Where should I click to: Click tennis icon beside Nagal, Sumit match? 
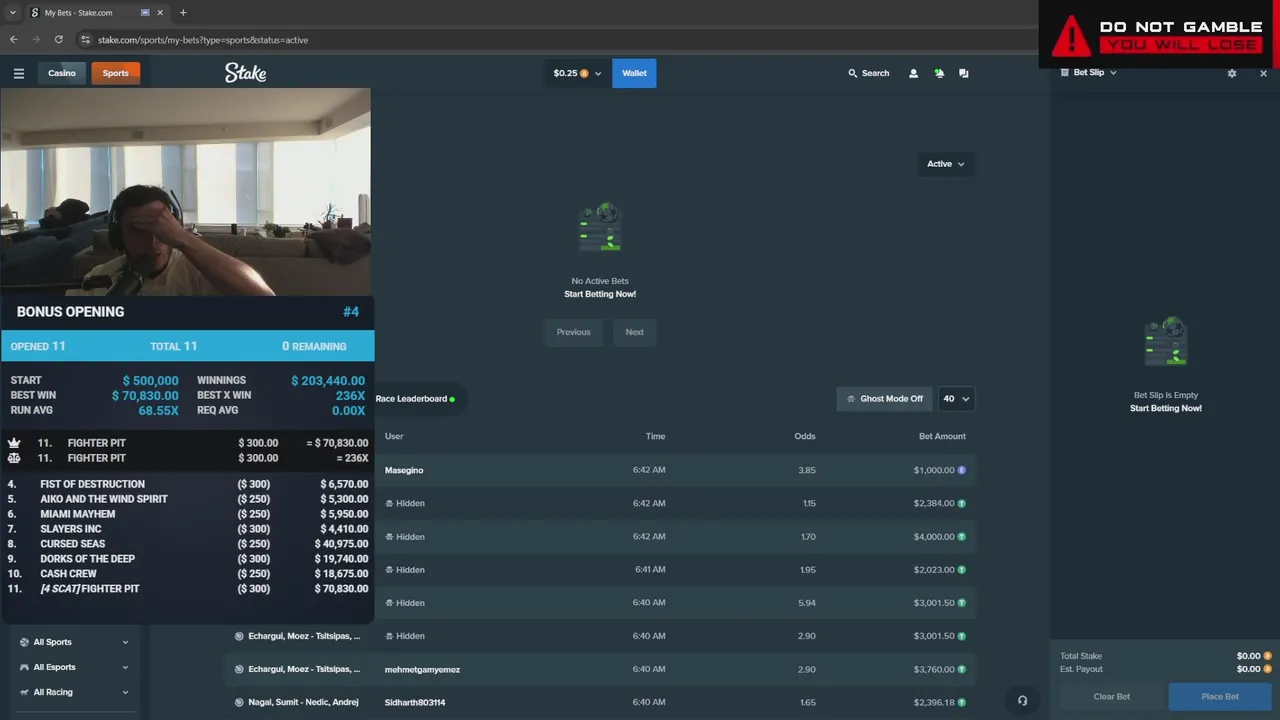(239, 702)
